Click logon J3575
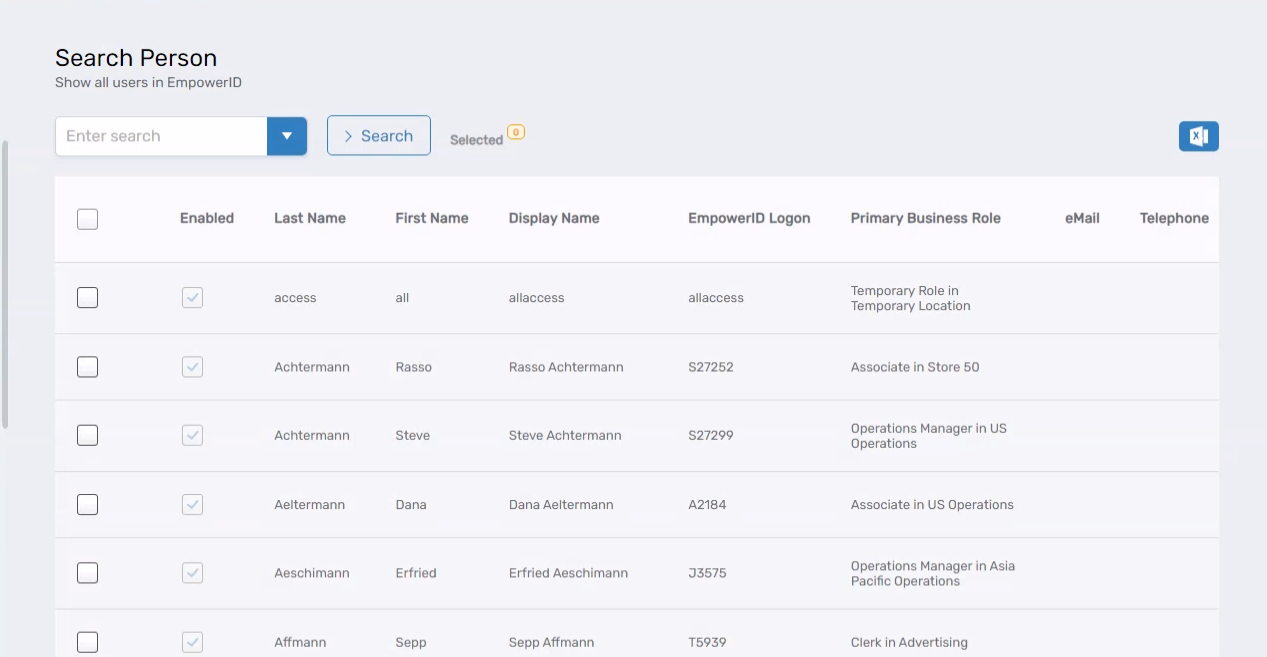Viewport: 1267px width, 657px height. point(707,573)
